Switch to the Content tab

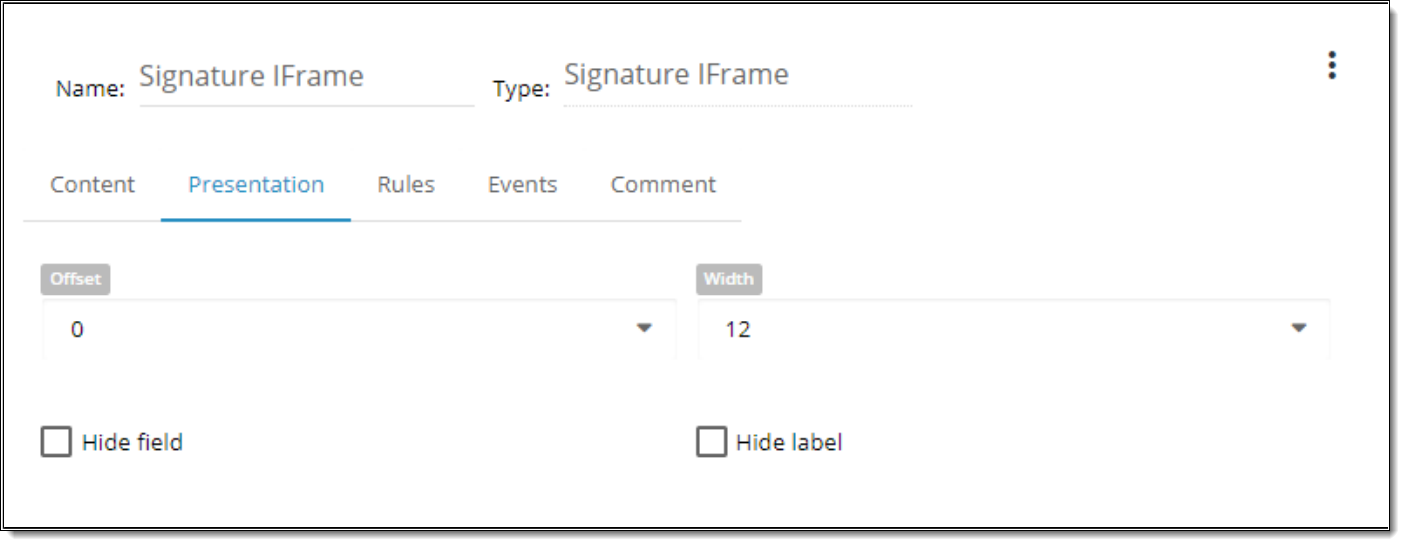92,185
